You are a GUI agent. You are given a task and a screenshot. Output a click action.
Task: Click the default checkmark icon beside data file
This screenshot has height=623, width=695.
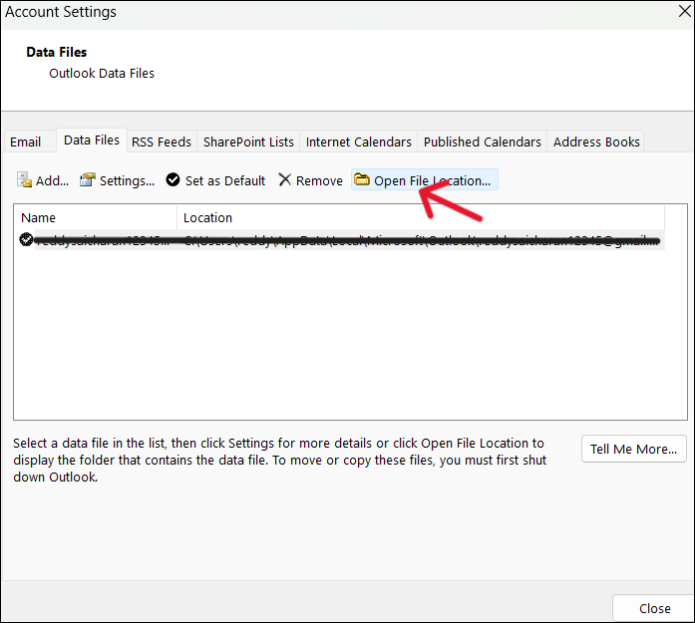26,240
